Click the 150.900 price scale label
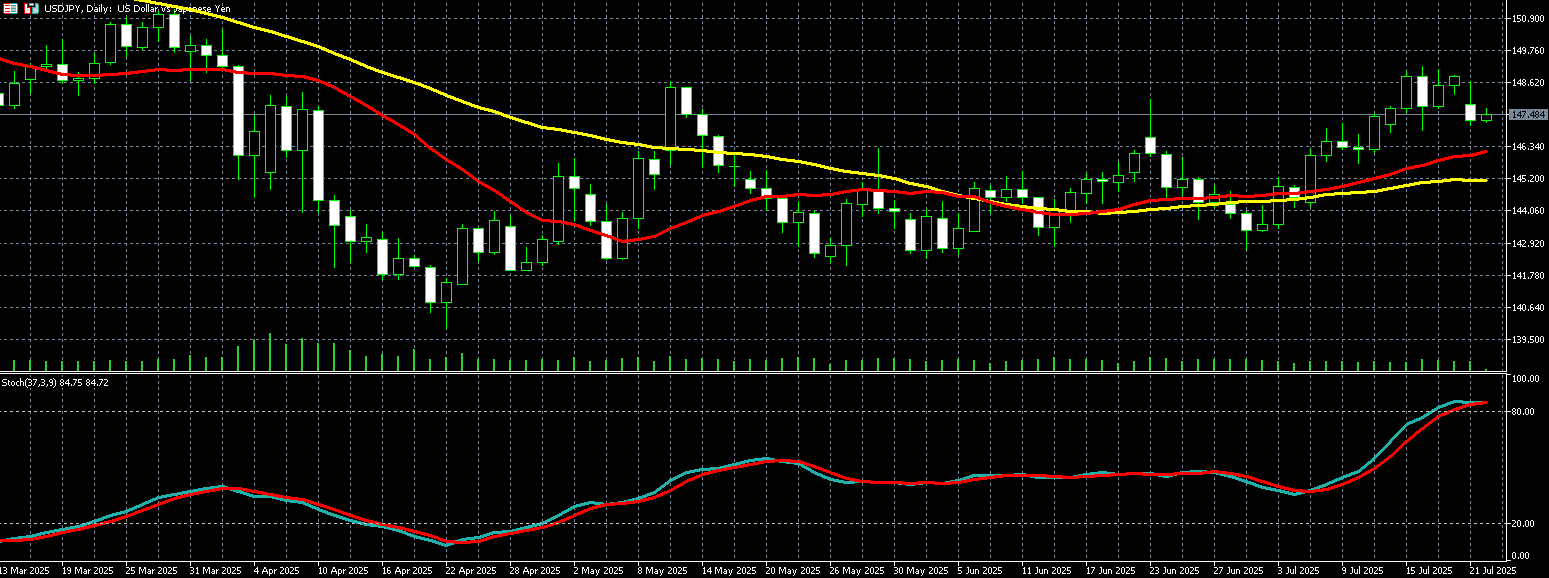 click(1527, 19)
